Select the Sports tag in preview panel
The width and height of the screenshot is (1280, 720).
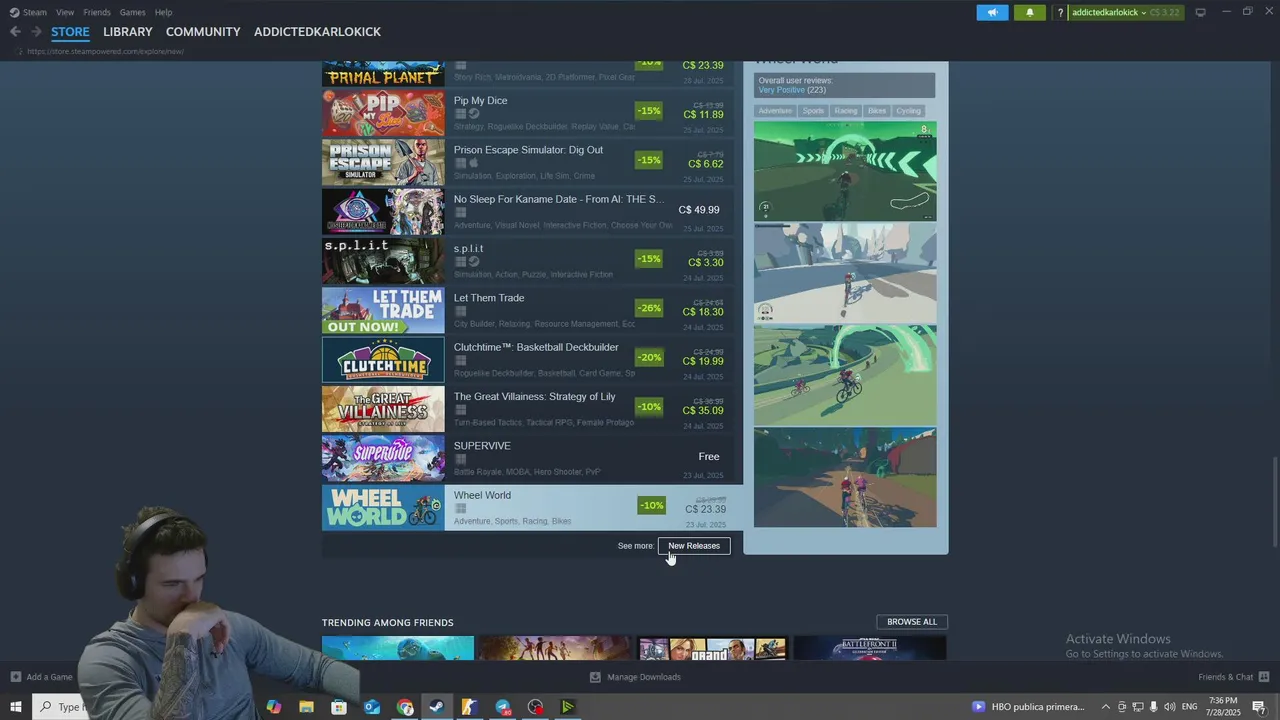click(813, 111)
